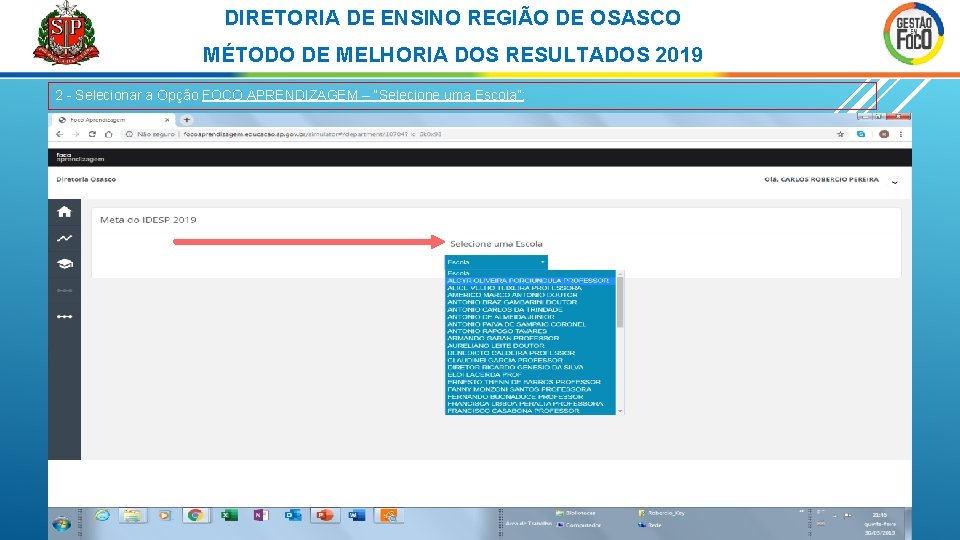Select the dimmed connected-dots sidebar icon

(x=64, y=290)
